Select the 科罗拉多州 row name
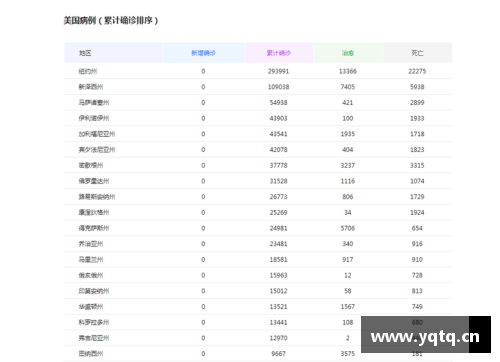The height and width of the screenshot is (362, 500). click(94, 322)
